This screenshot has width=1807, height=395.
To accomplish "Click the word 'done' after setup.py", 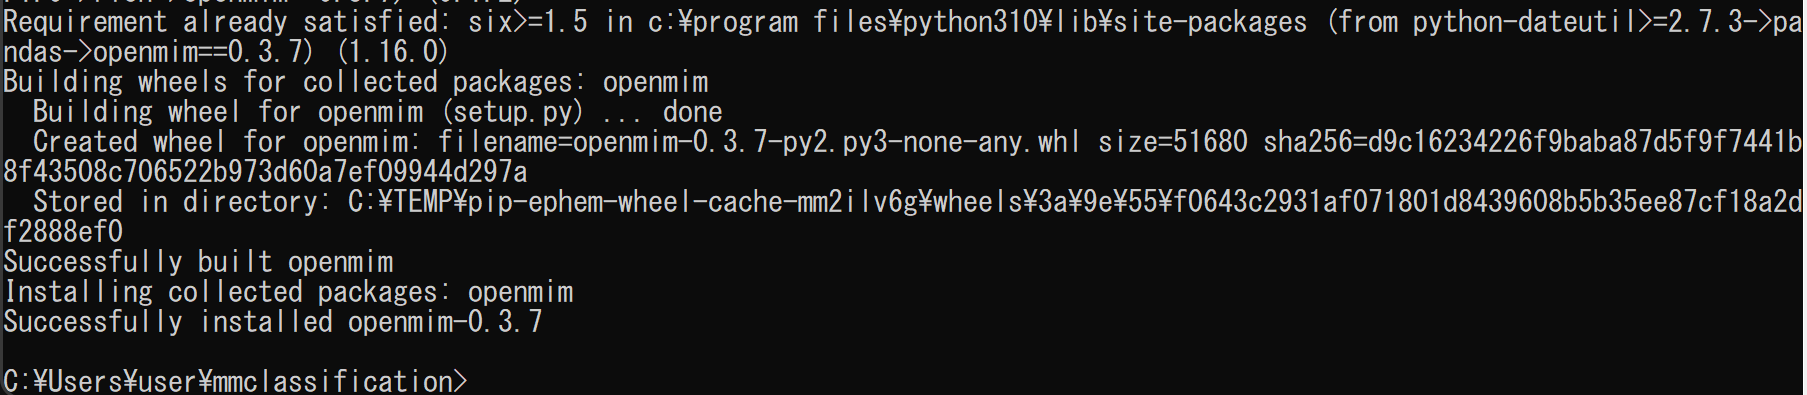I will [692, 112].
